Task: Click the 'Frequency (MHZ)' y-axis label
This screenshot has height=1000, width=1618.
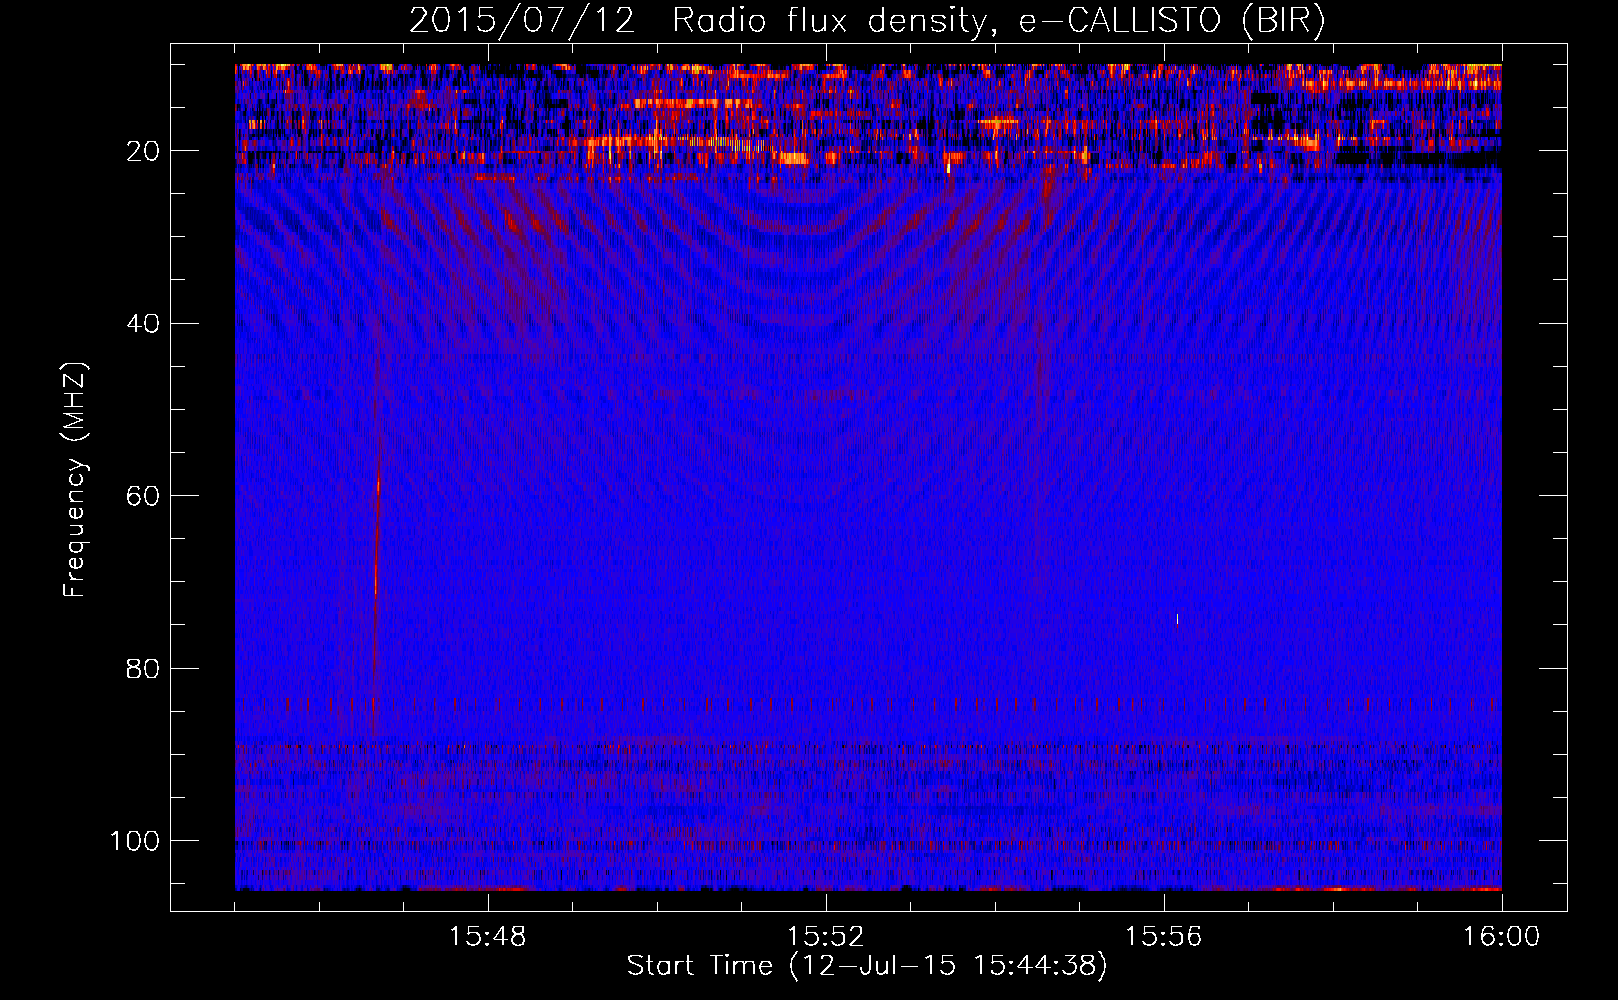Action: 76,480
